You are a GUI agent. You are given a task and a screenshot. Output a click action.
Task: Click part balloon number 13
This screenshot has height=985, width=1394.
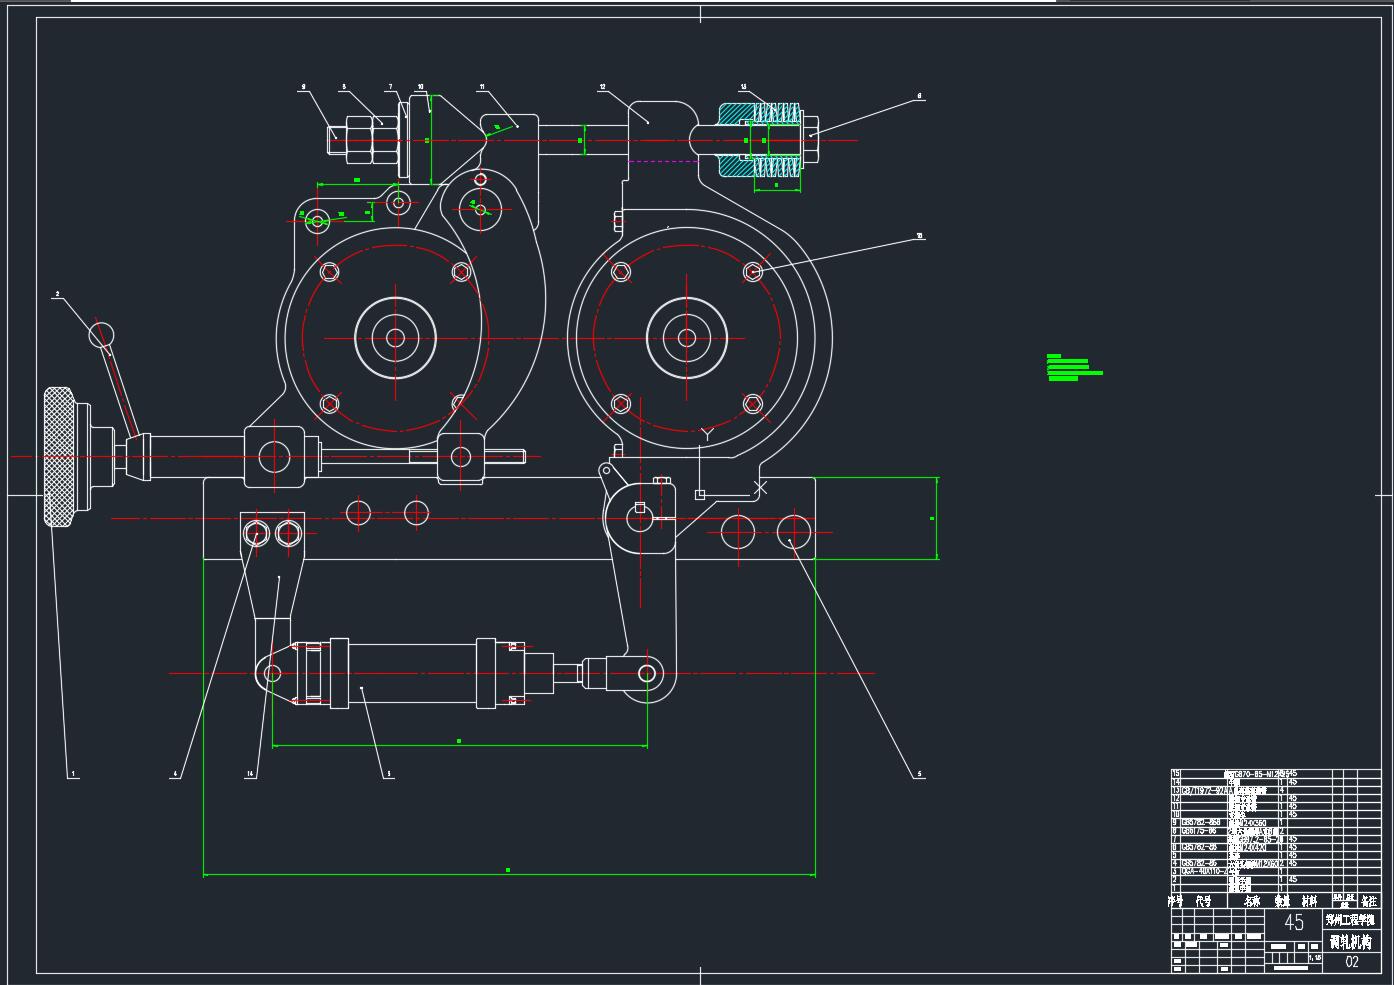coord(744,87)
